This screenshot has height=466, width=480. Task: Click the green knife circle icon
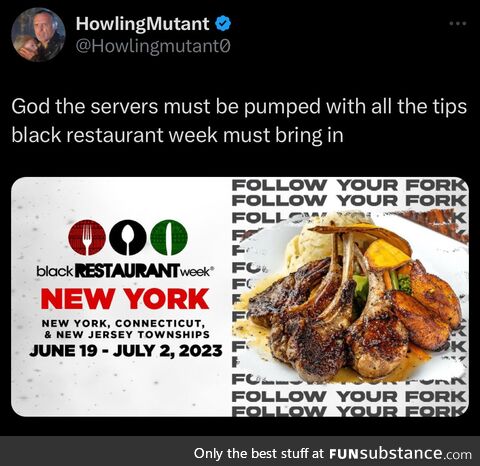coord(169,238)
